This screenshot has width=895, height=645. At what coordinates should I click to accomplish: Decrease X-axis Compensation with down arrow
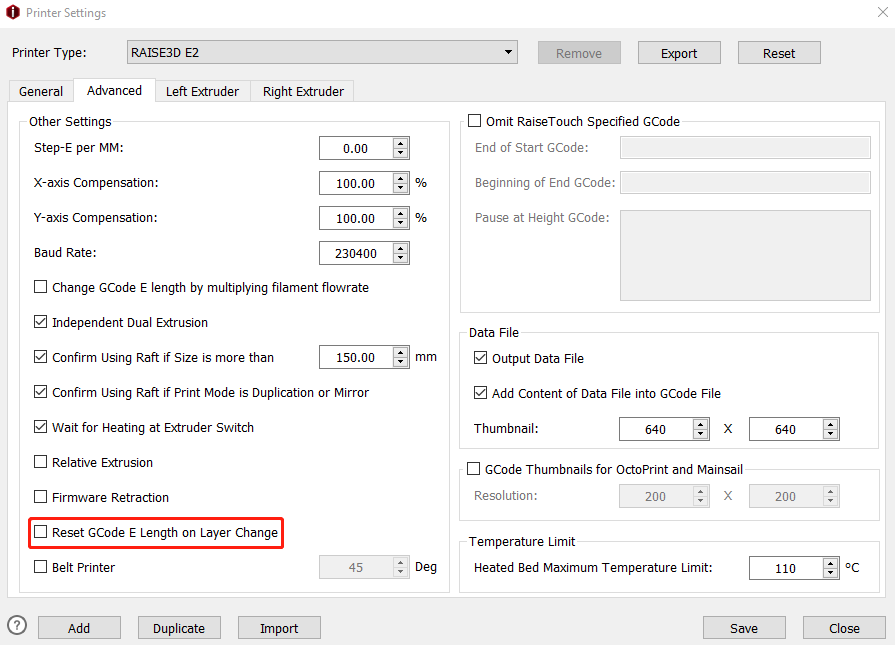[x=401, y=188]
